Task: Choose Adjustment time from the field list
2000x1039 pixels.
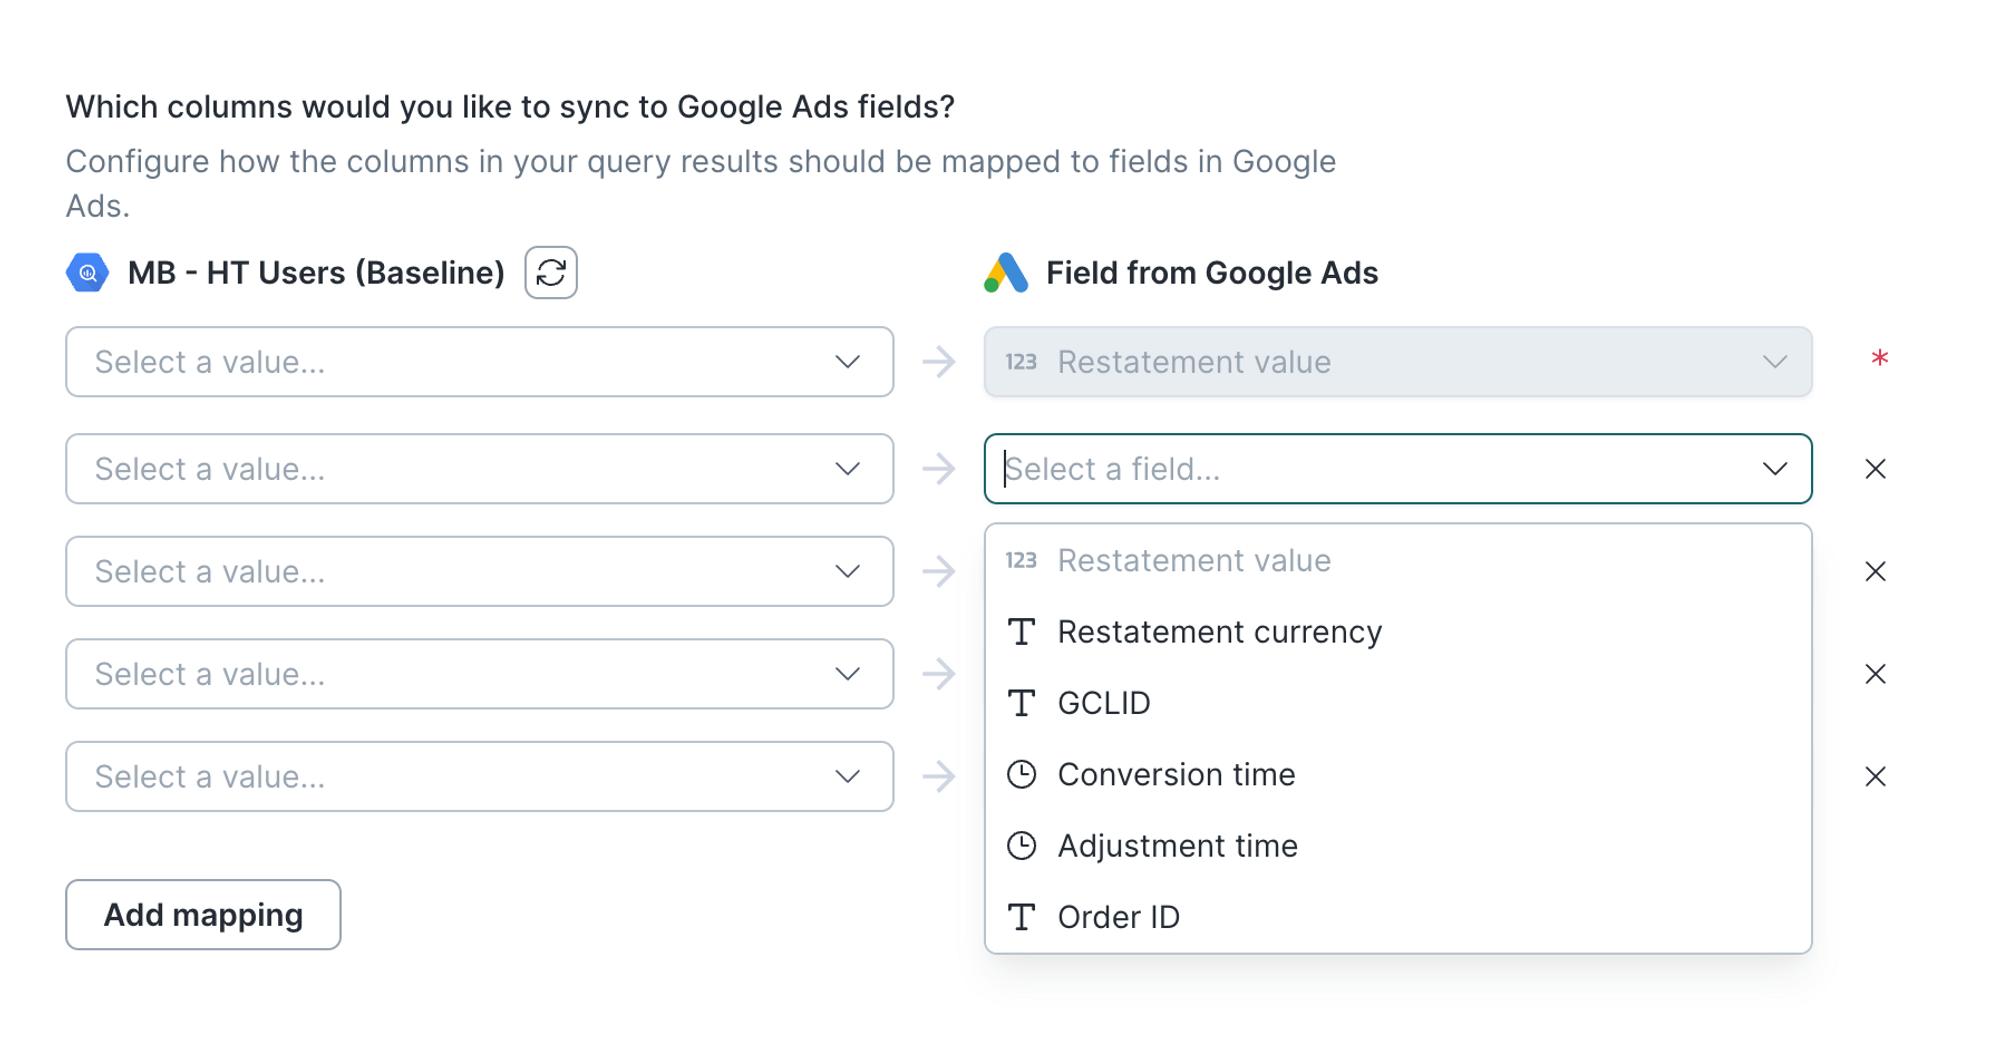Action: pyautogui.click(x=1398, y=846)
